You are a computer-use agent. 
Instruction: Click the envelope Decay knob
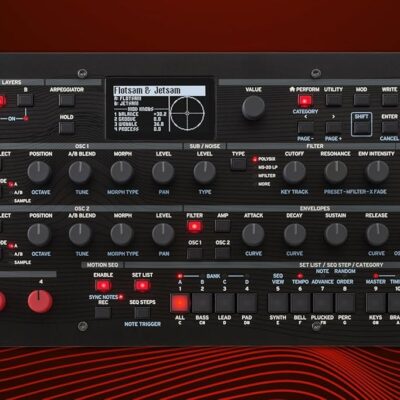pyautogui.click(x=295, y=234)
